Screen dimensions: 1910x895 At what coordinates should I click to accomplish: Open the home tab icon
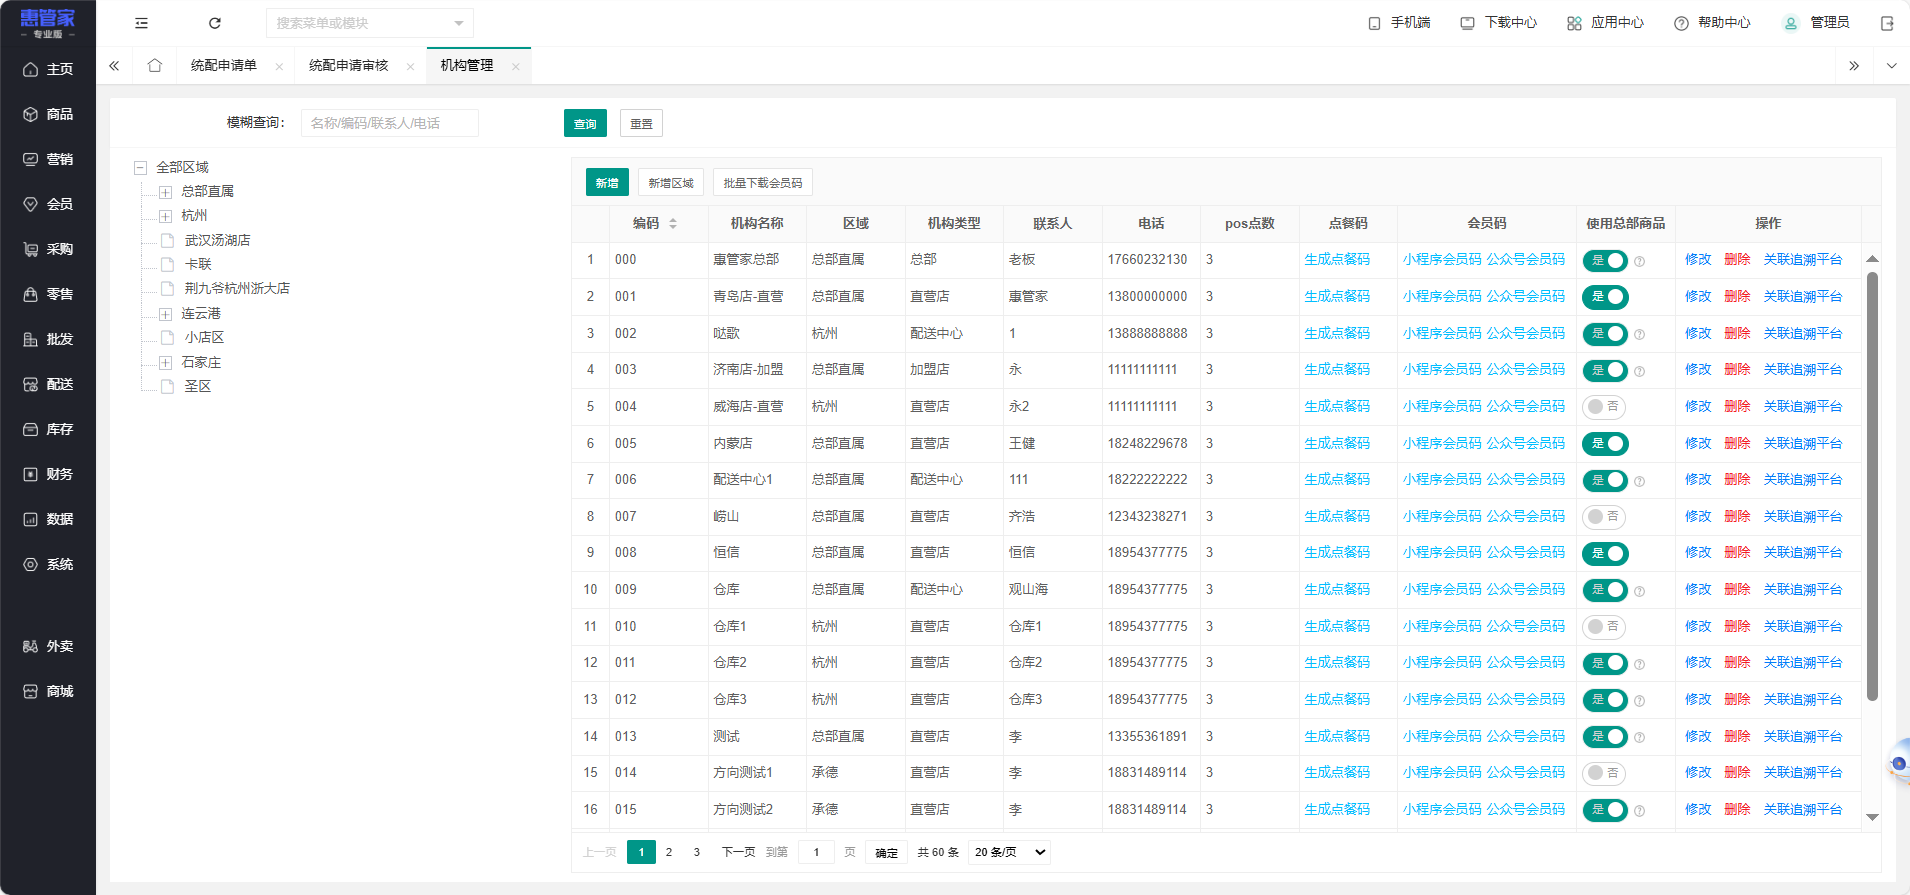click(x=154, y=66)
